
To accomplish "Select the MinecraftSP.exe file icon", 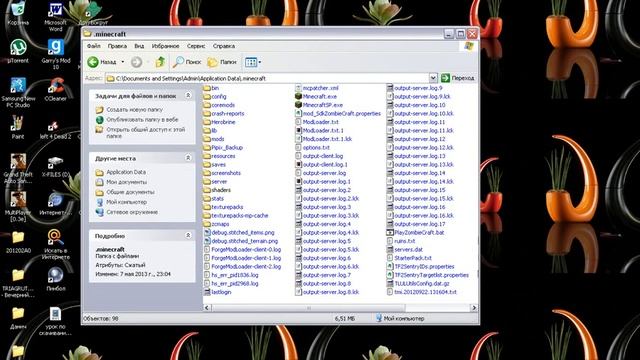I will [x=298, y=105].
